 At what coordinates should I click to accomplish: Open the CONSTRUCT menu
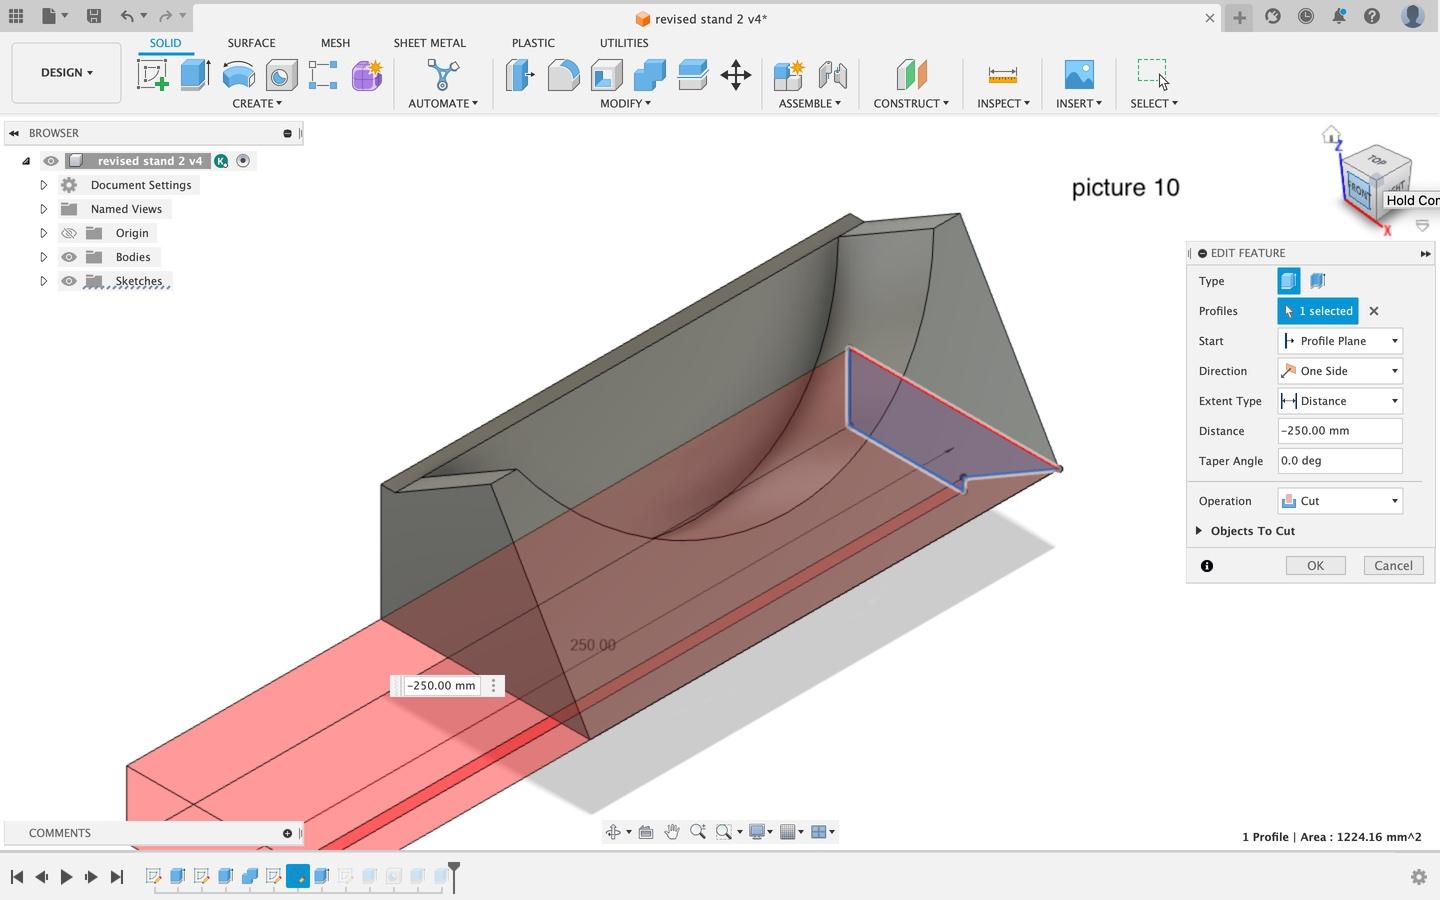click(911, 103)
